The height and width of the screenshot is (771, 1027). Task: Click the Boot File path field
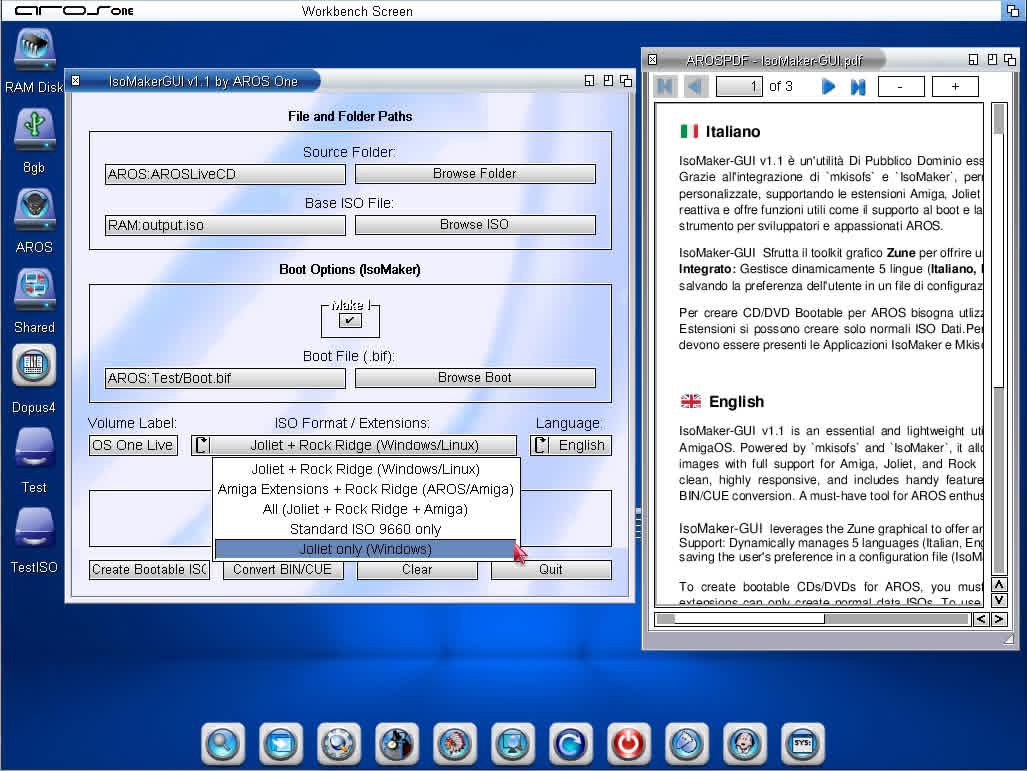click(x=225, y=379)
